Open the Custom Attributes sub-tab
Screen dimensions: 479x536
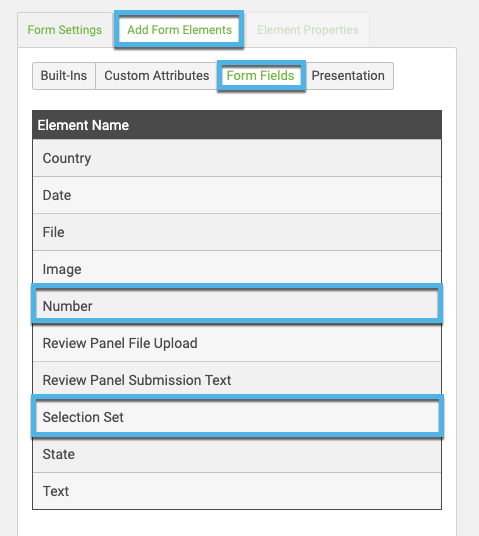point(157,76)
